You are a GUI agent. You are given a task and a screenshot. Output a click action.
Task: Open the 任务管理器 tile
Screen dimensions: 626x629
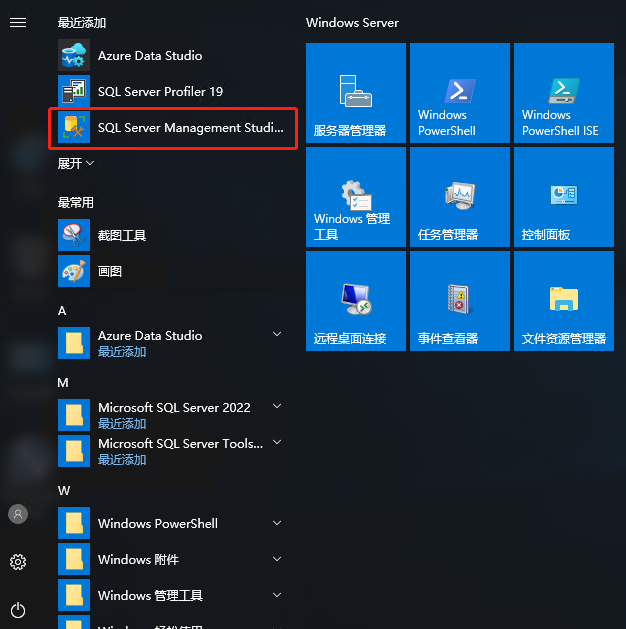[460, 197]
